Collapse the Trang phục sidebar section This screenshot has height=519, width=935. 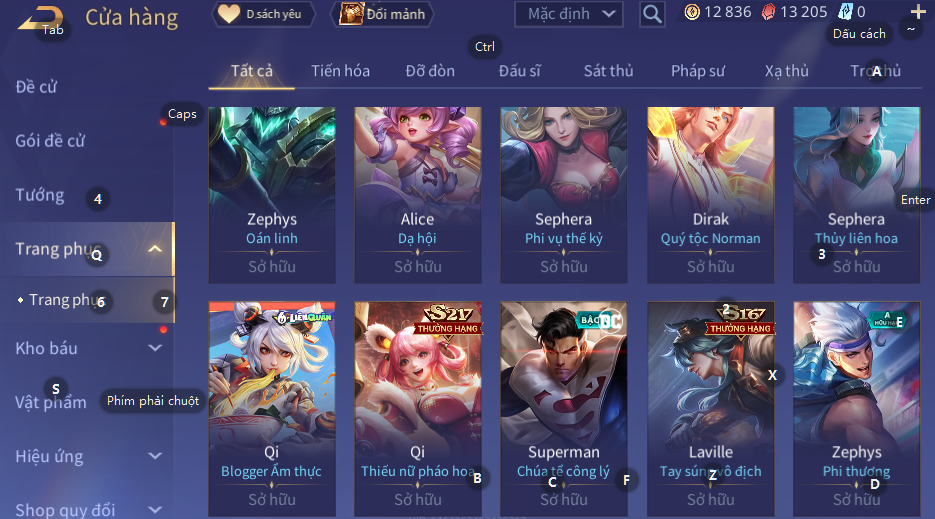(x=155, y=249)
